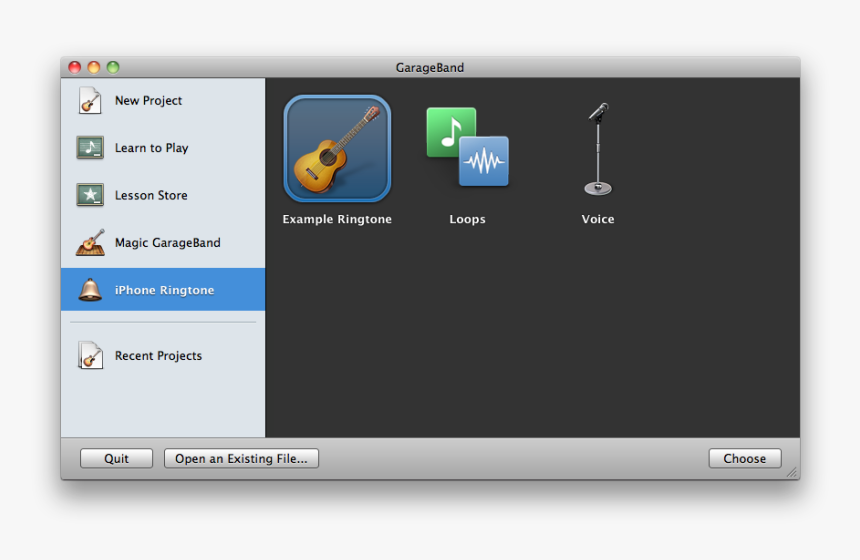The height and width of the screenshot is (560, 860).
Task: Select the Example Ringtone guitar thumbnail
Action: (x=337, y=149)
